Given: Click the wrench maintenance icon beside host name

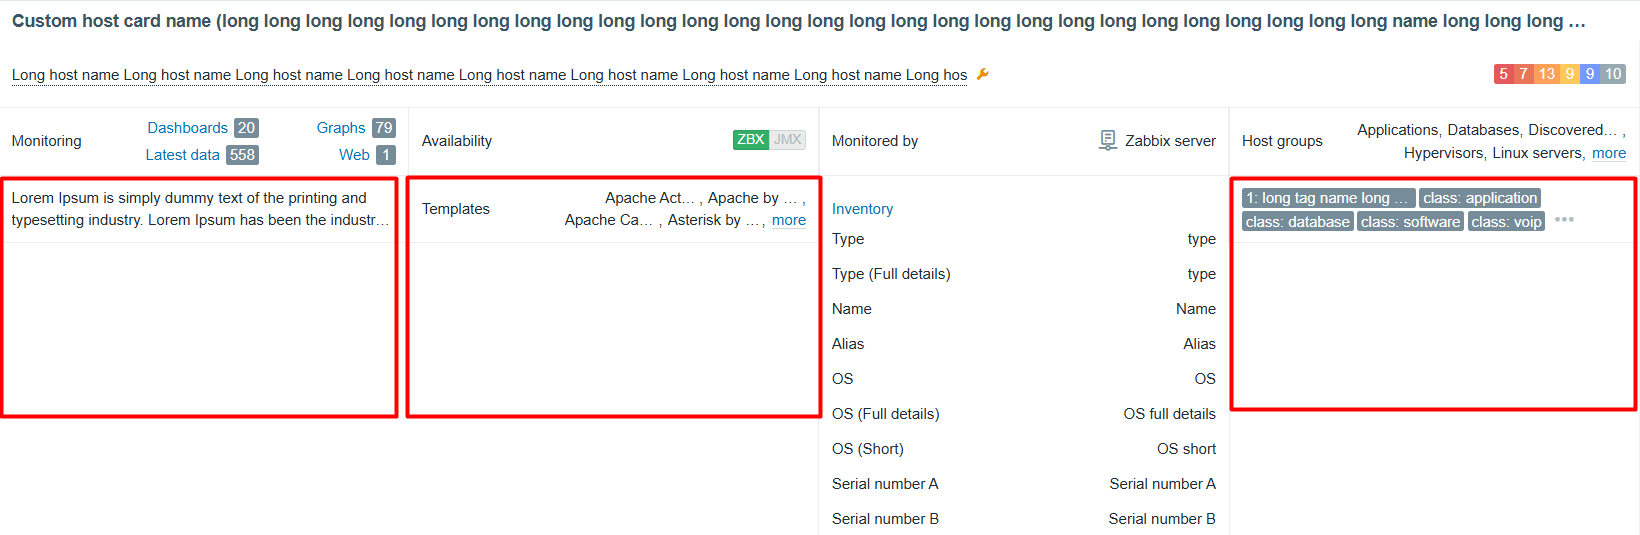Looking at the screenshot, I should (982, 74).
